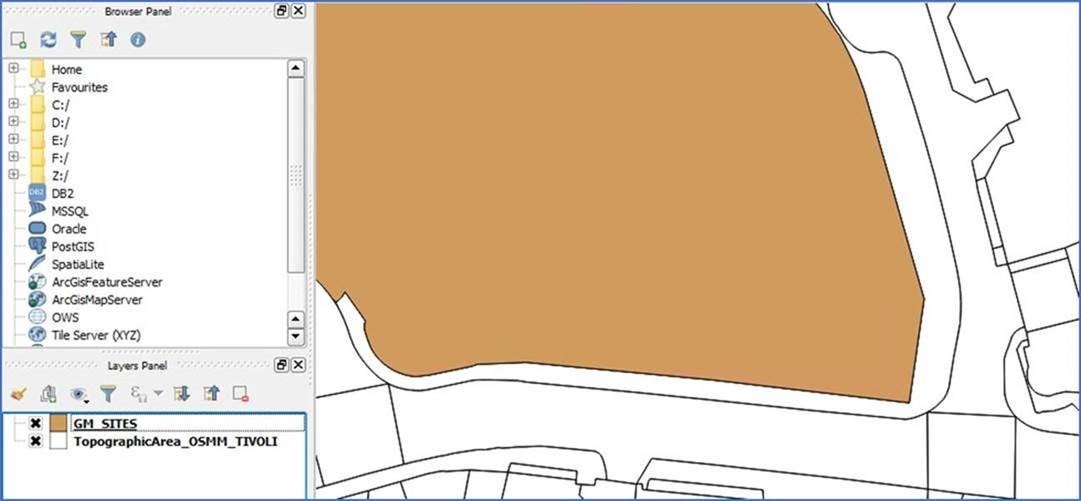Expand the E:/ drive node

13,140
